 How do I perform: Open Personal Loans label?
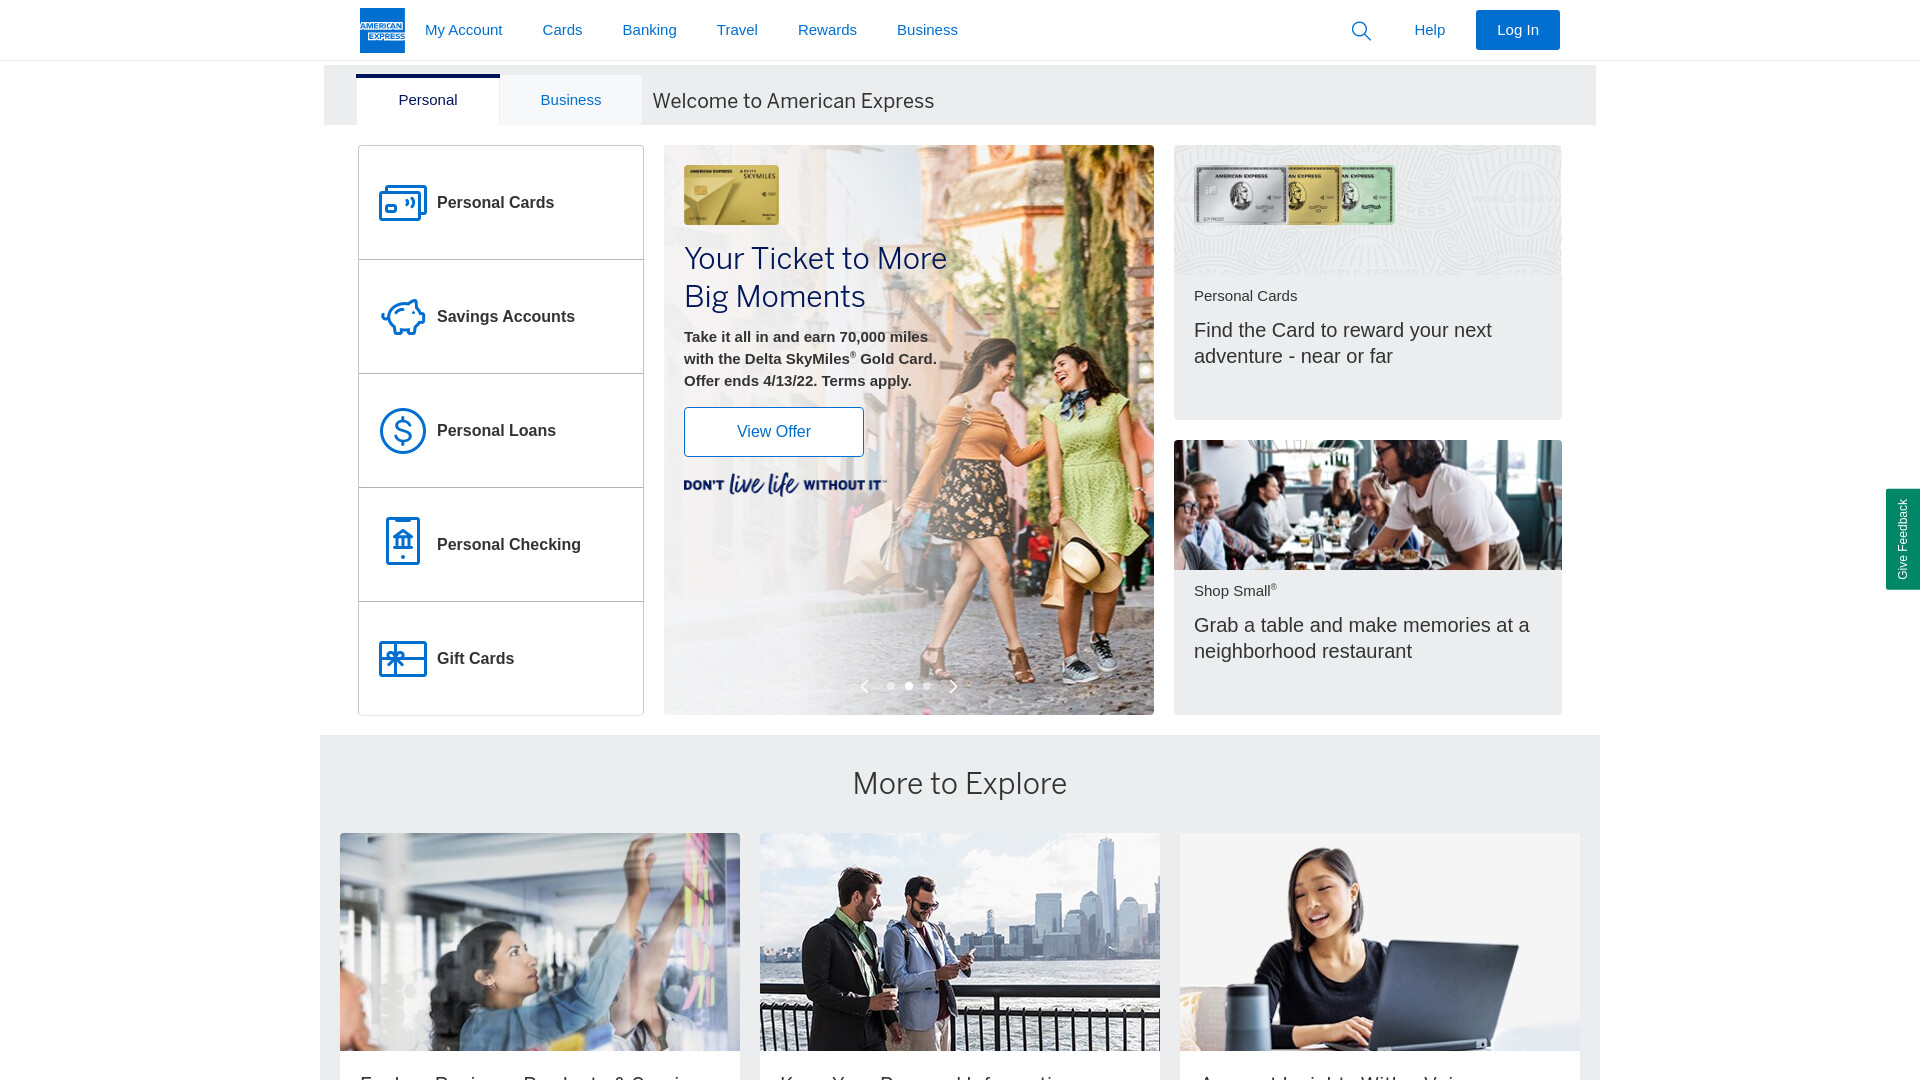[496, 431]
